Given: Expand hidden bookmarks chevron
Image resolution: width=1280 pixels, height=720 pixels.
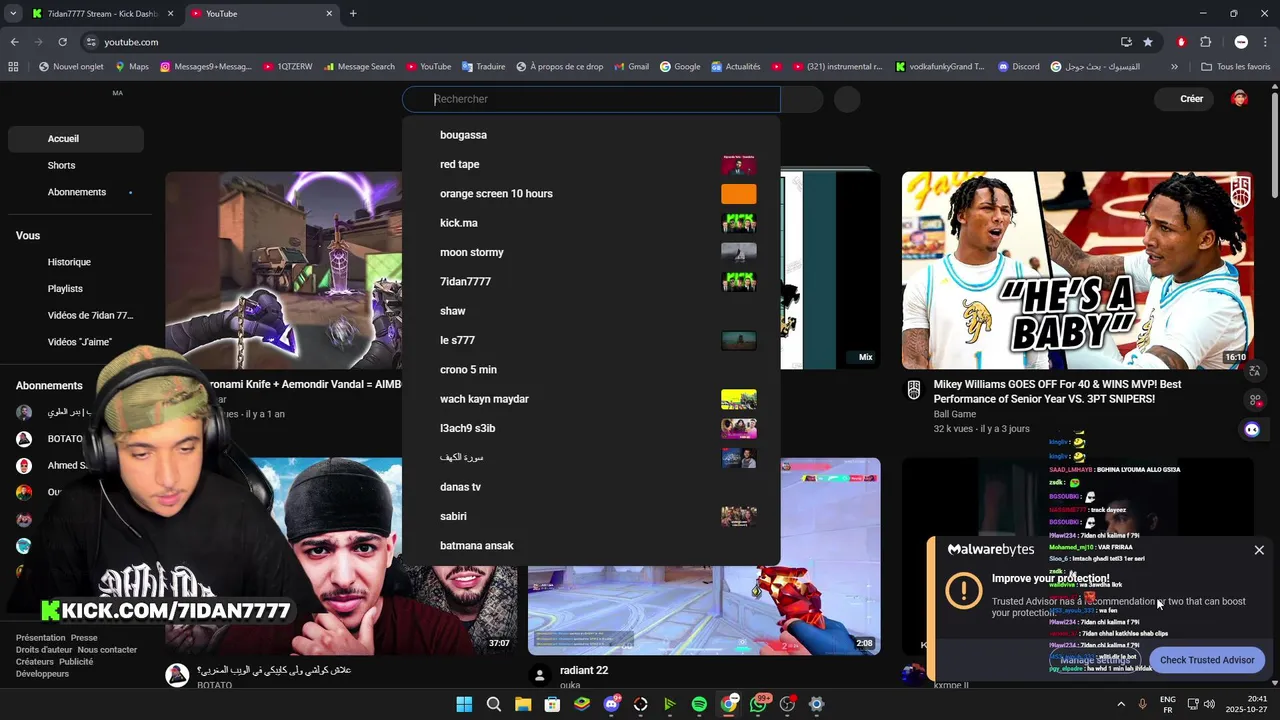Looking at the screenshot, I should [1174, 67].
